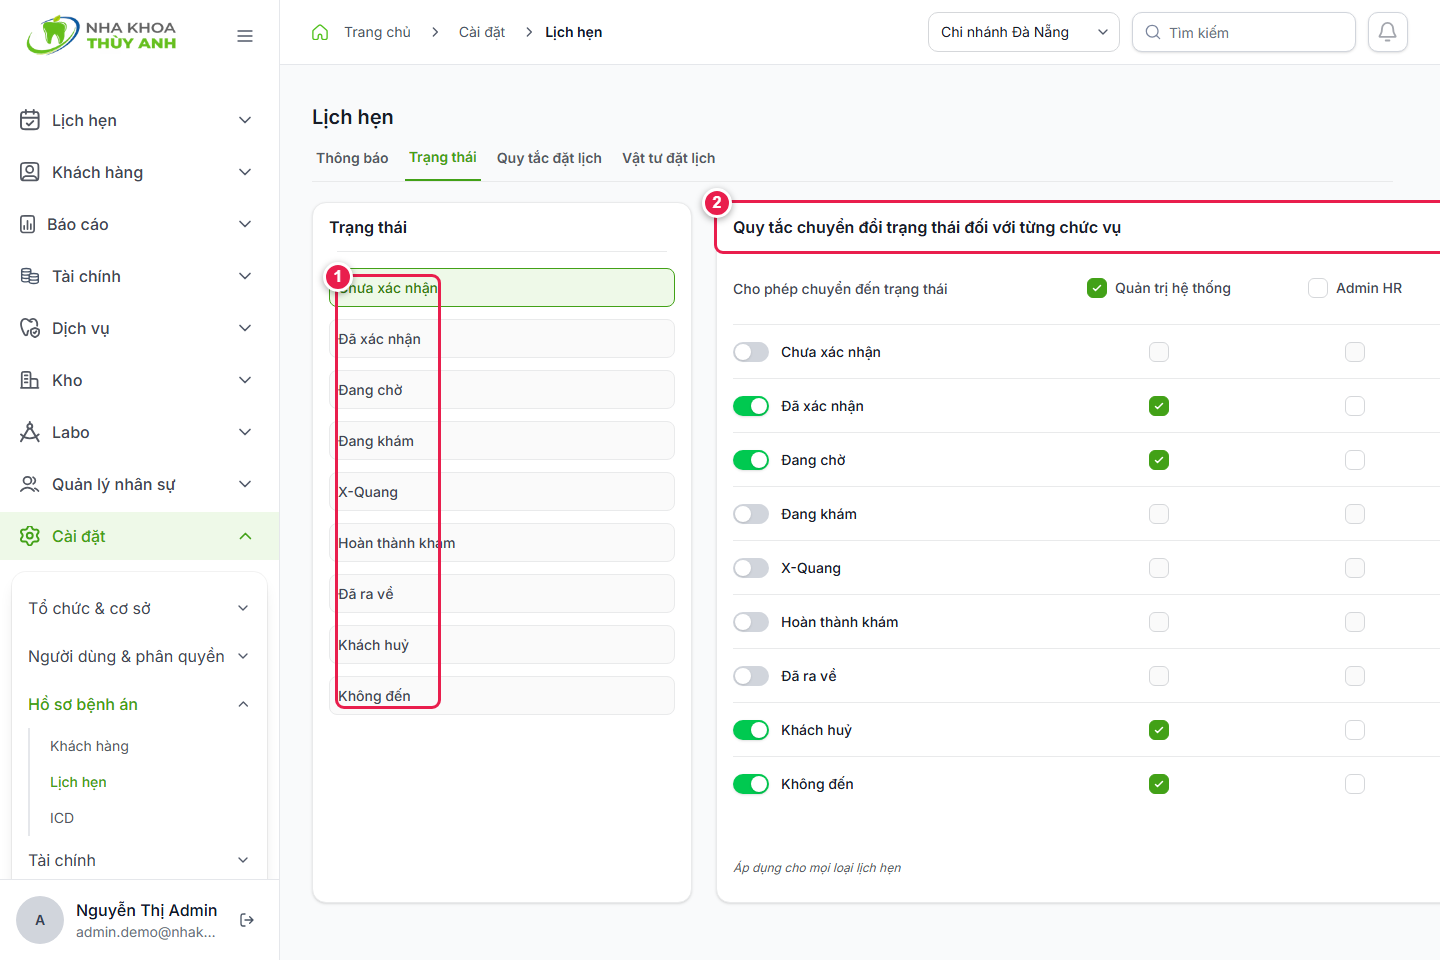
Task: Expand the Lịch hẹn sidebar menu chevron
Action: [245, 120]
